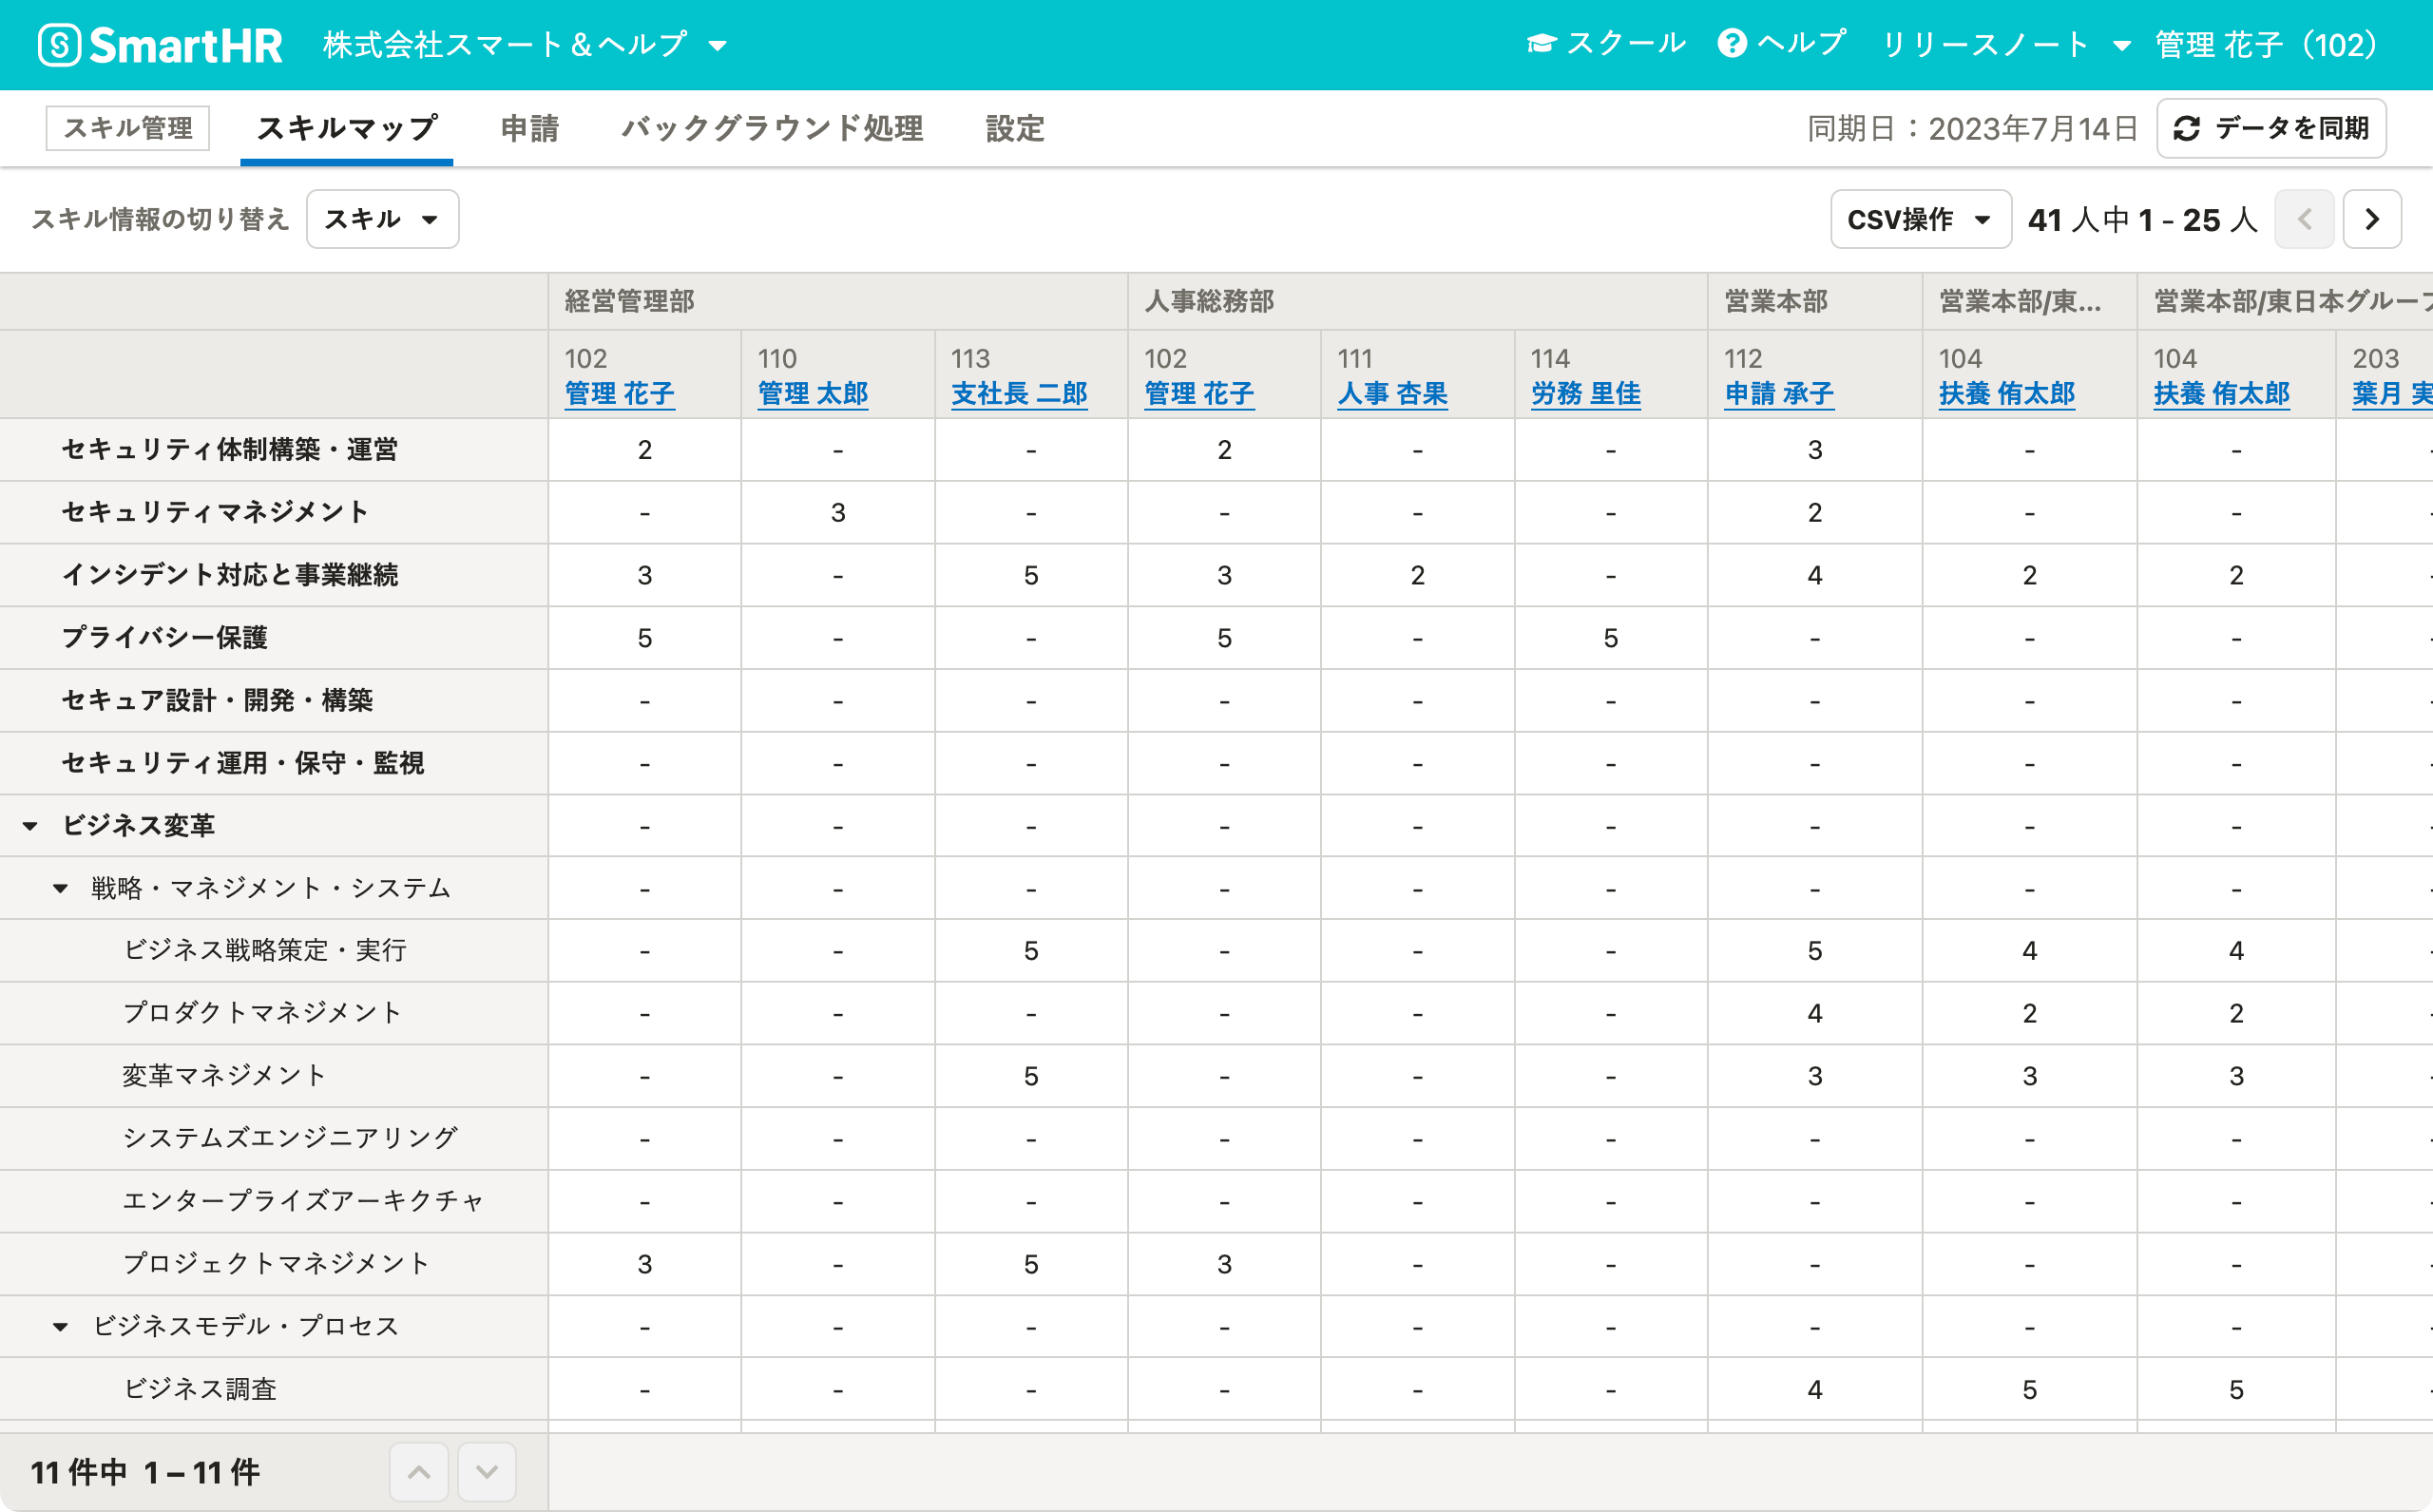This screenshot has width=2433, height=1512.
Task: Switch to the 申請 tab
Action: coord(529,128)
